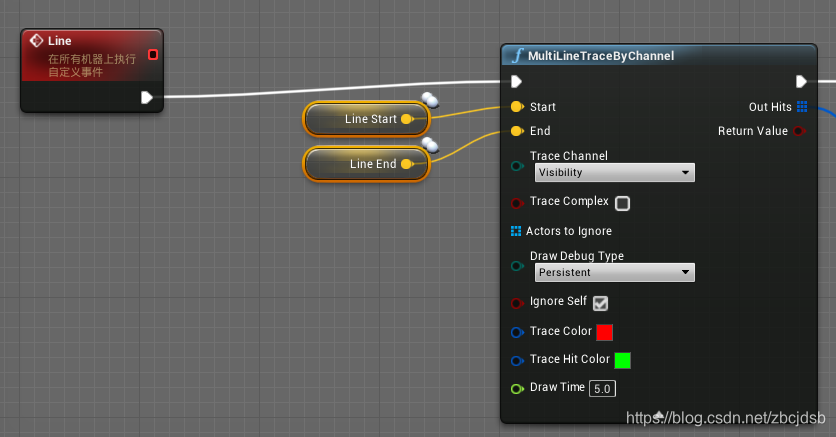Uncheck the Ignore Self checkbox

[x=600, y=303]
